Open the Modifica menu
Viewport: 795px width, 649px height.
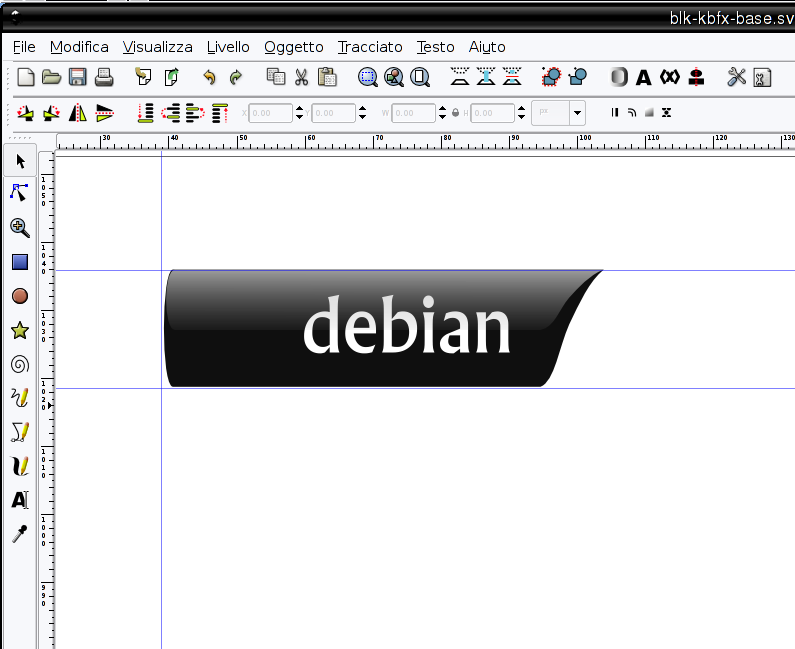tap(79, 47)
